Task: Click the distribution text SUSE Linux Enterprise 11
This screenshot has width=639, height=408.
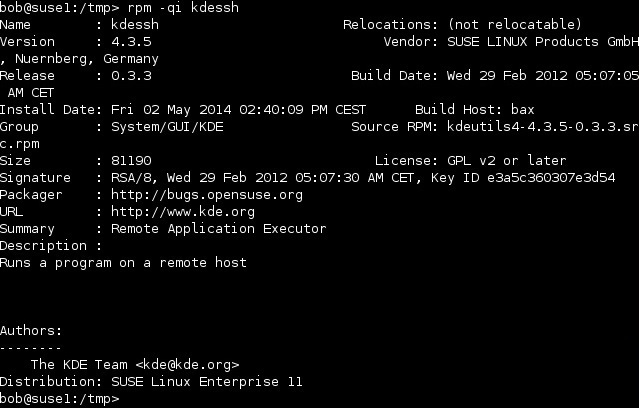Action: click(x=207, y=382)
